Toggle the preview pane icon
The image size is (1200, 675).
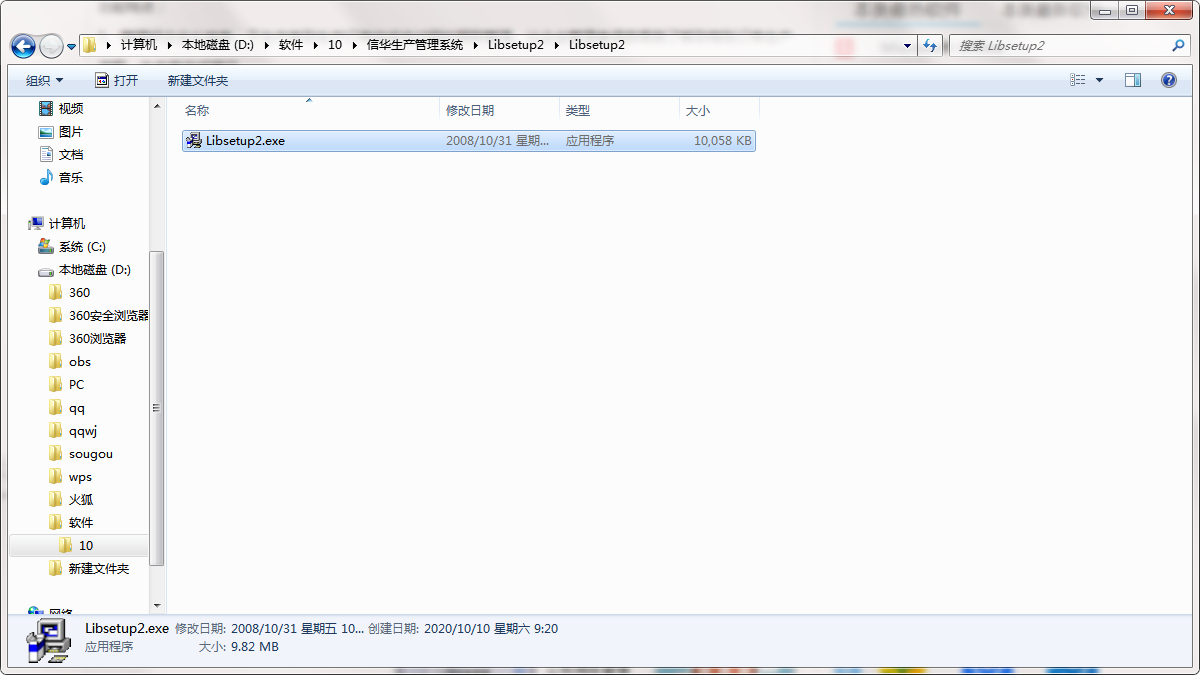point(1132,80)
